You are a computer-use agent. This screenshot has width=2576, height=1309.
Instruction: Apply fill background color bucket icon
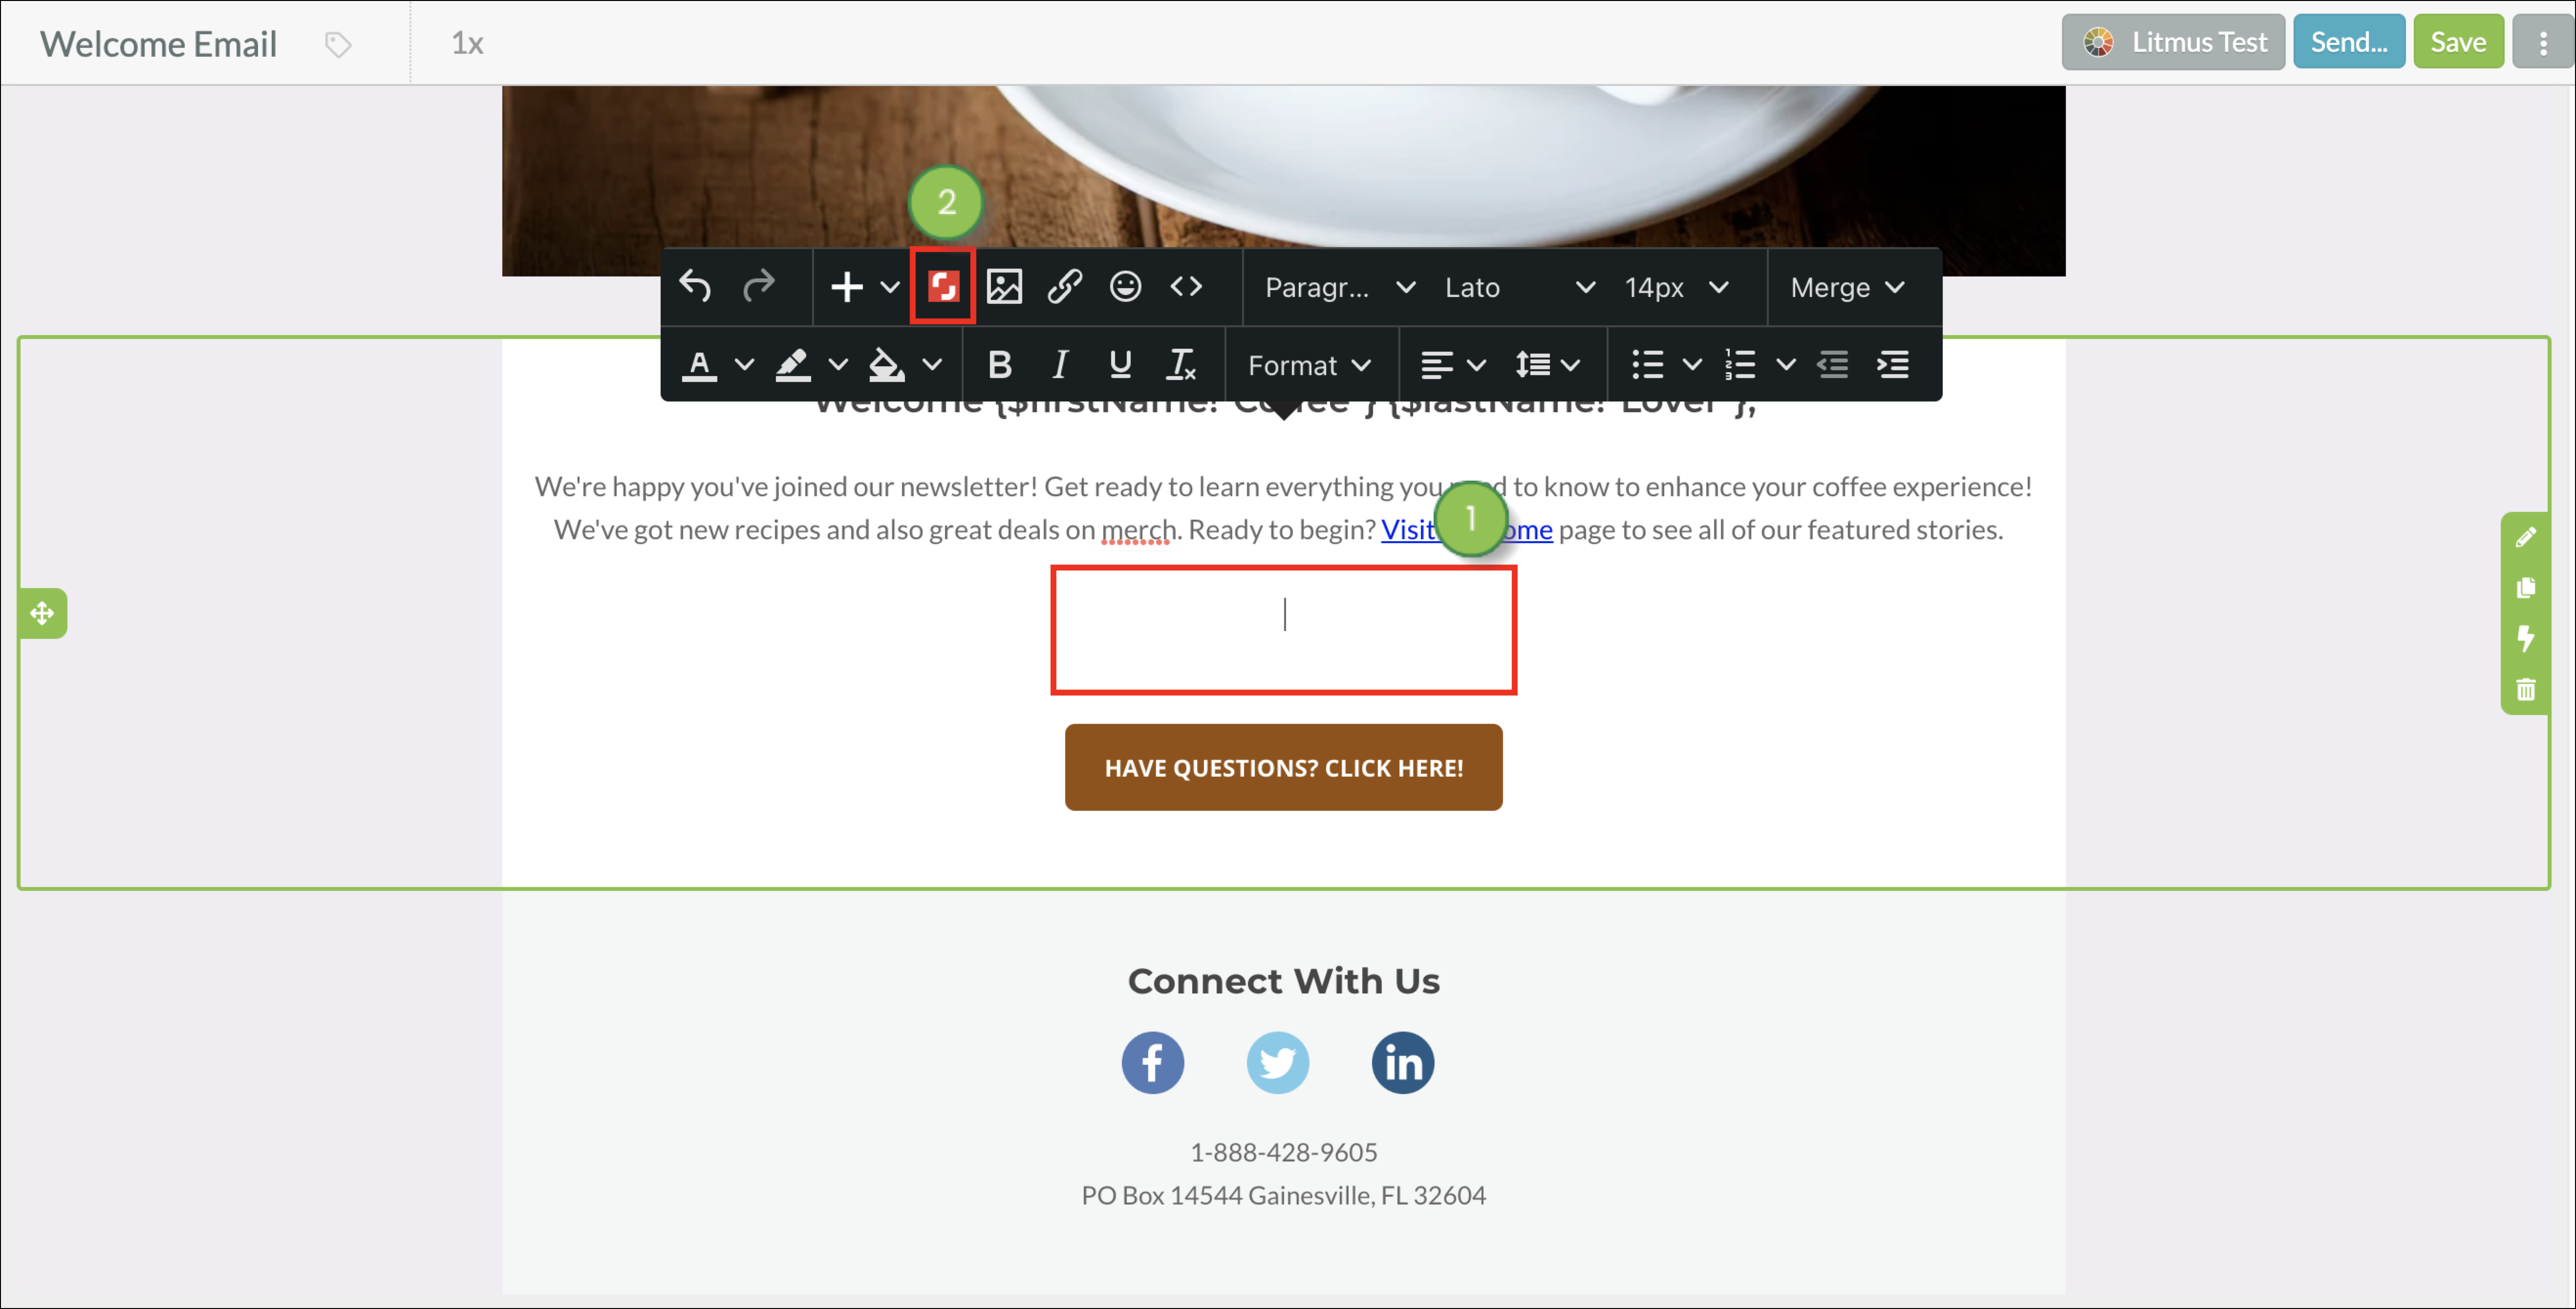point(886,365)
